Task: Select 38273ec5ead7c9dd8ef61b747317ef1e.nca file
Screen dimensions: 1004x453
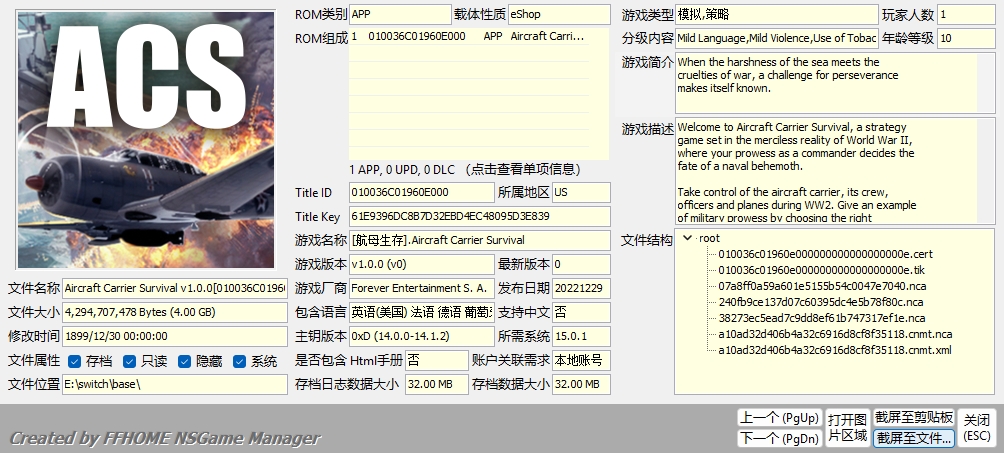Action: pyautogui.click(x=822, y=318)
